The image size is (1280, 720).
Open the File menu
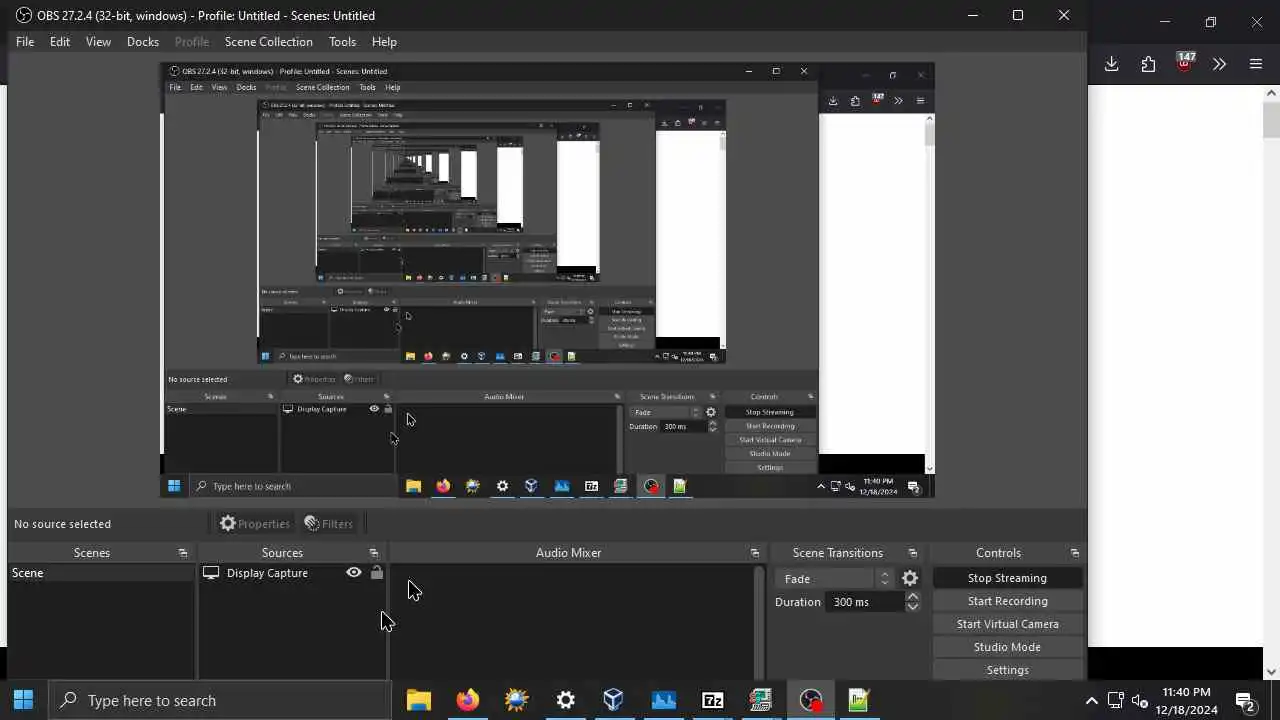pyautogui.click(x=25, y=42)
